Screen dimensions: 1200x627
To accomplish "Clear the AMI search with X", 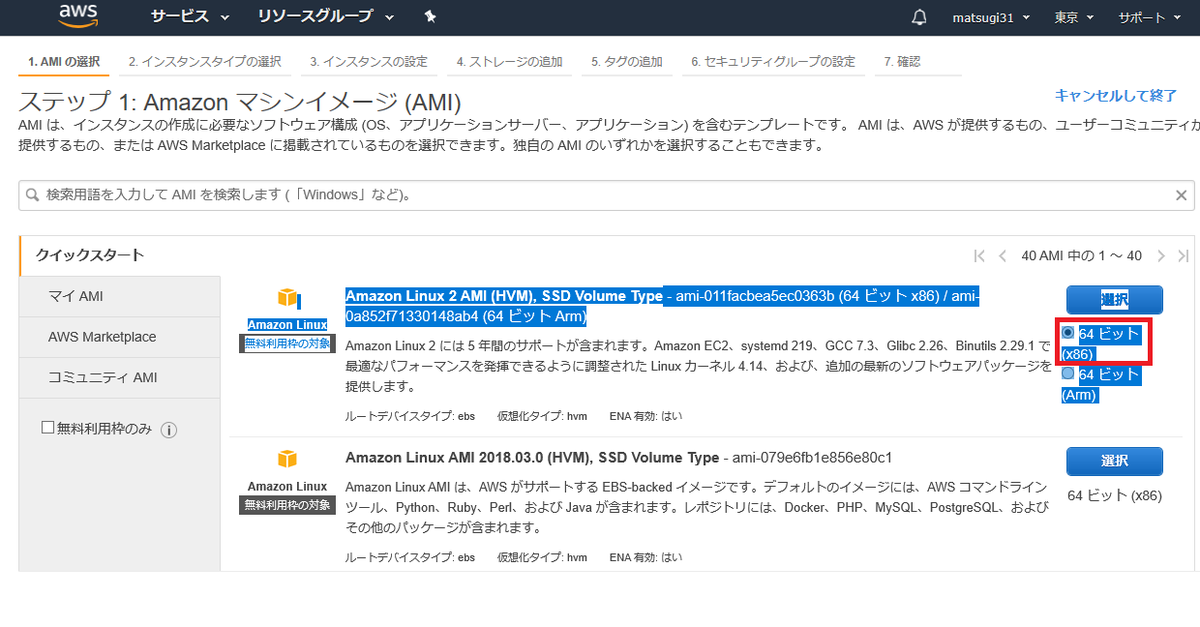I will coord(1181,195).
